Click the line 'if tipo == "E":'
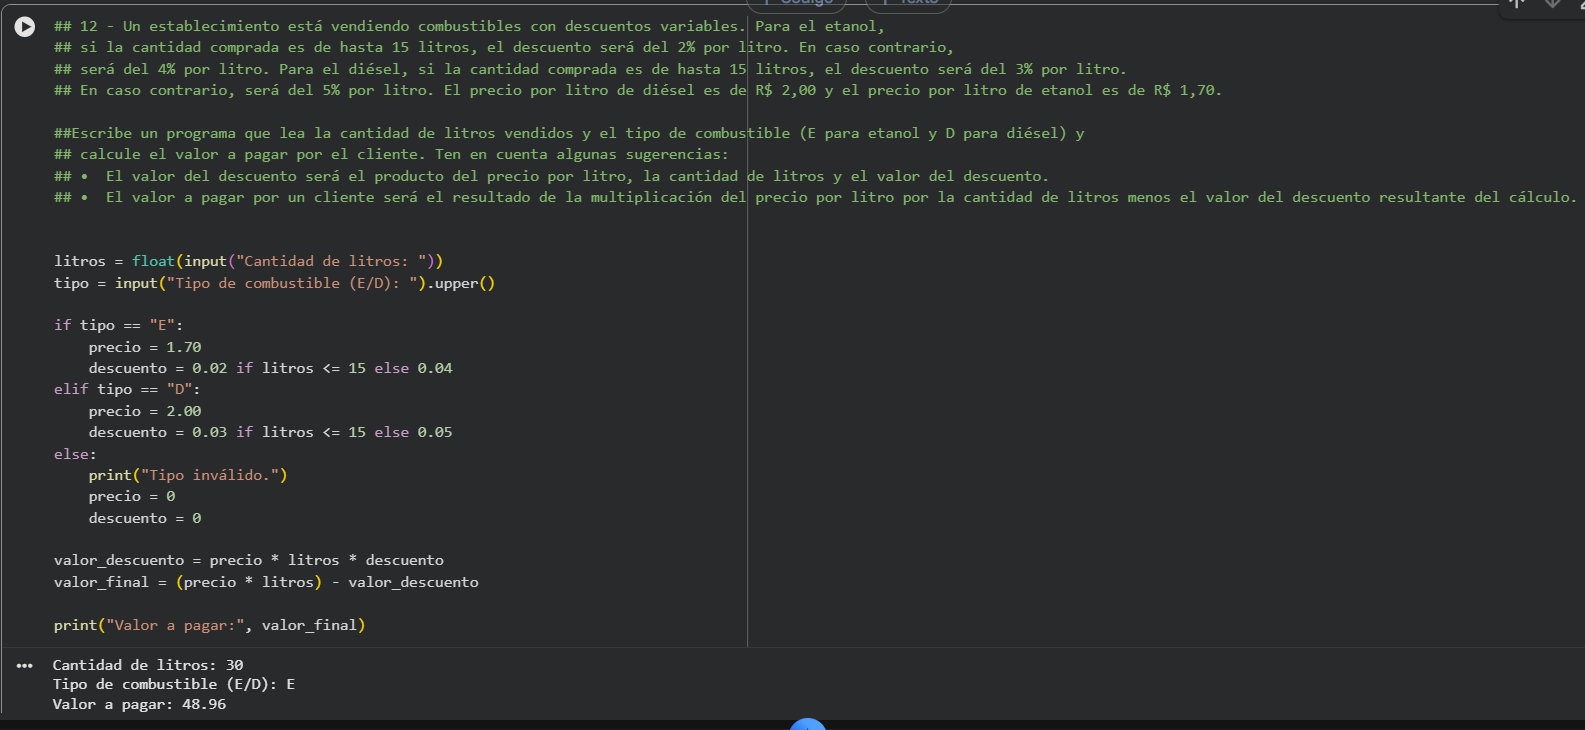 coord(118,326)
